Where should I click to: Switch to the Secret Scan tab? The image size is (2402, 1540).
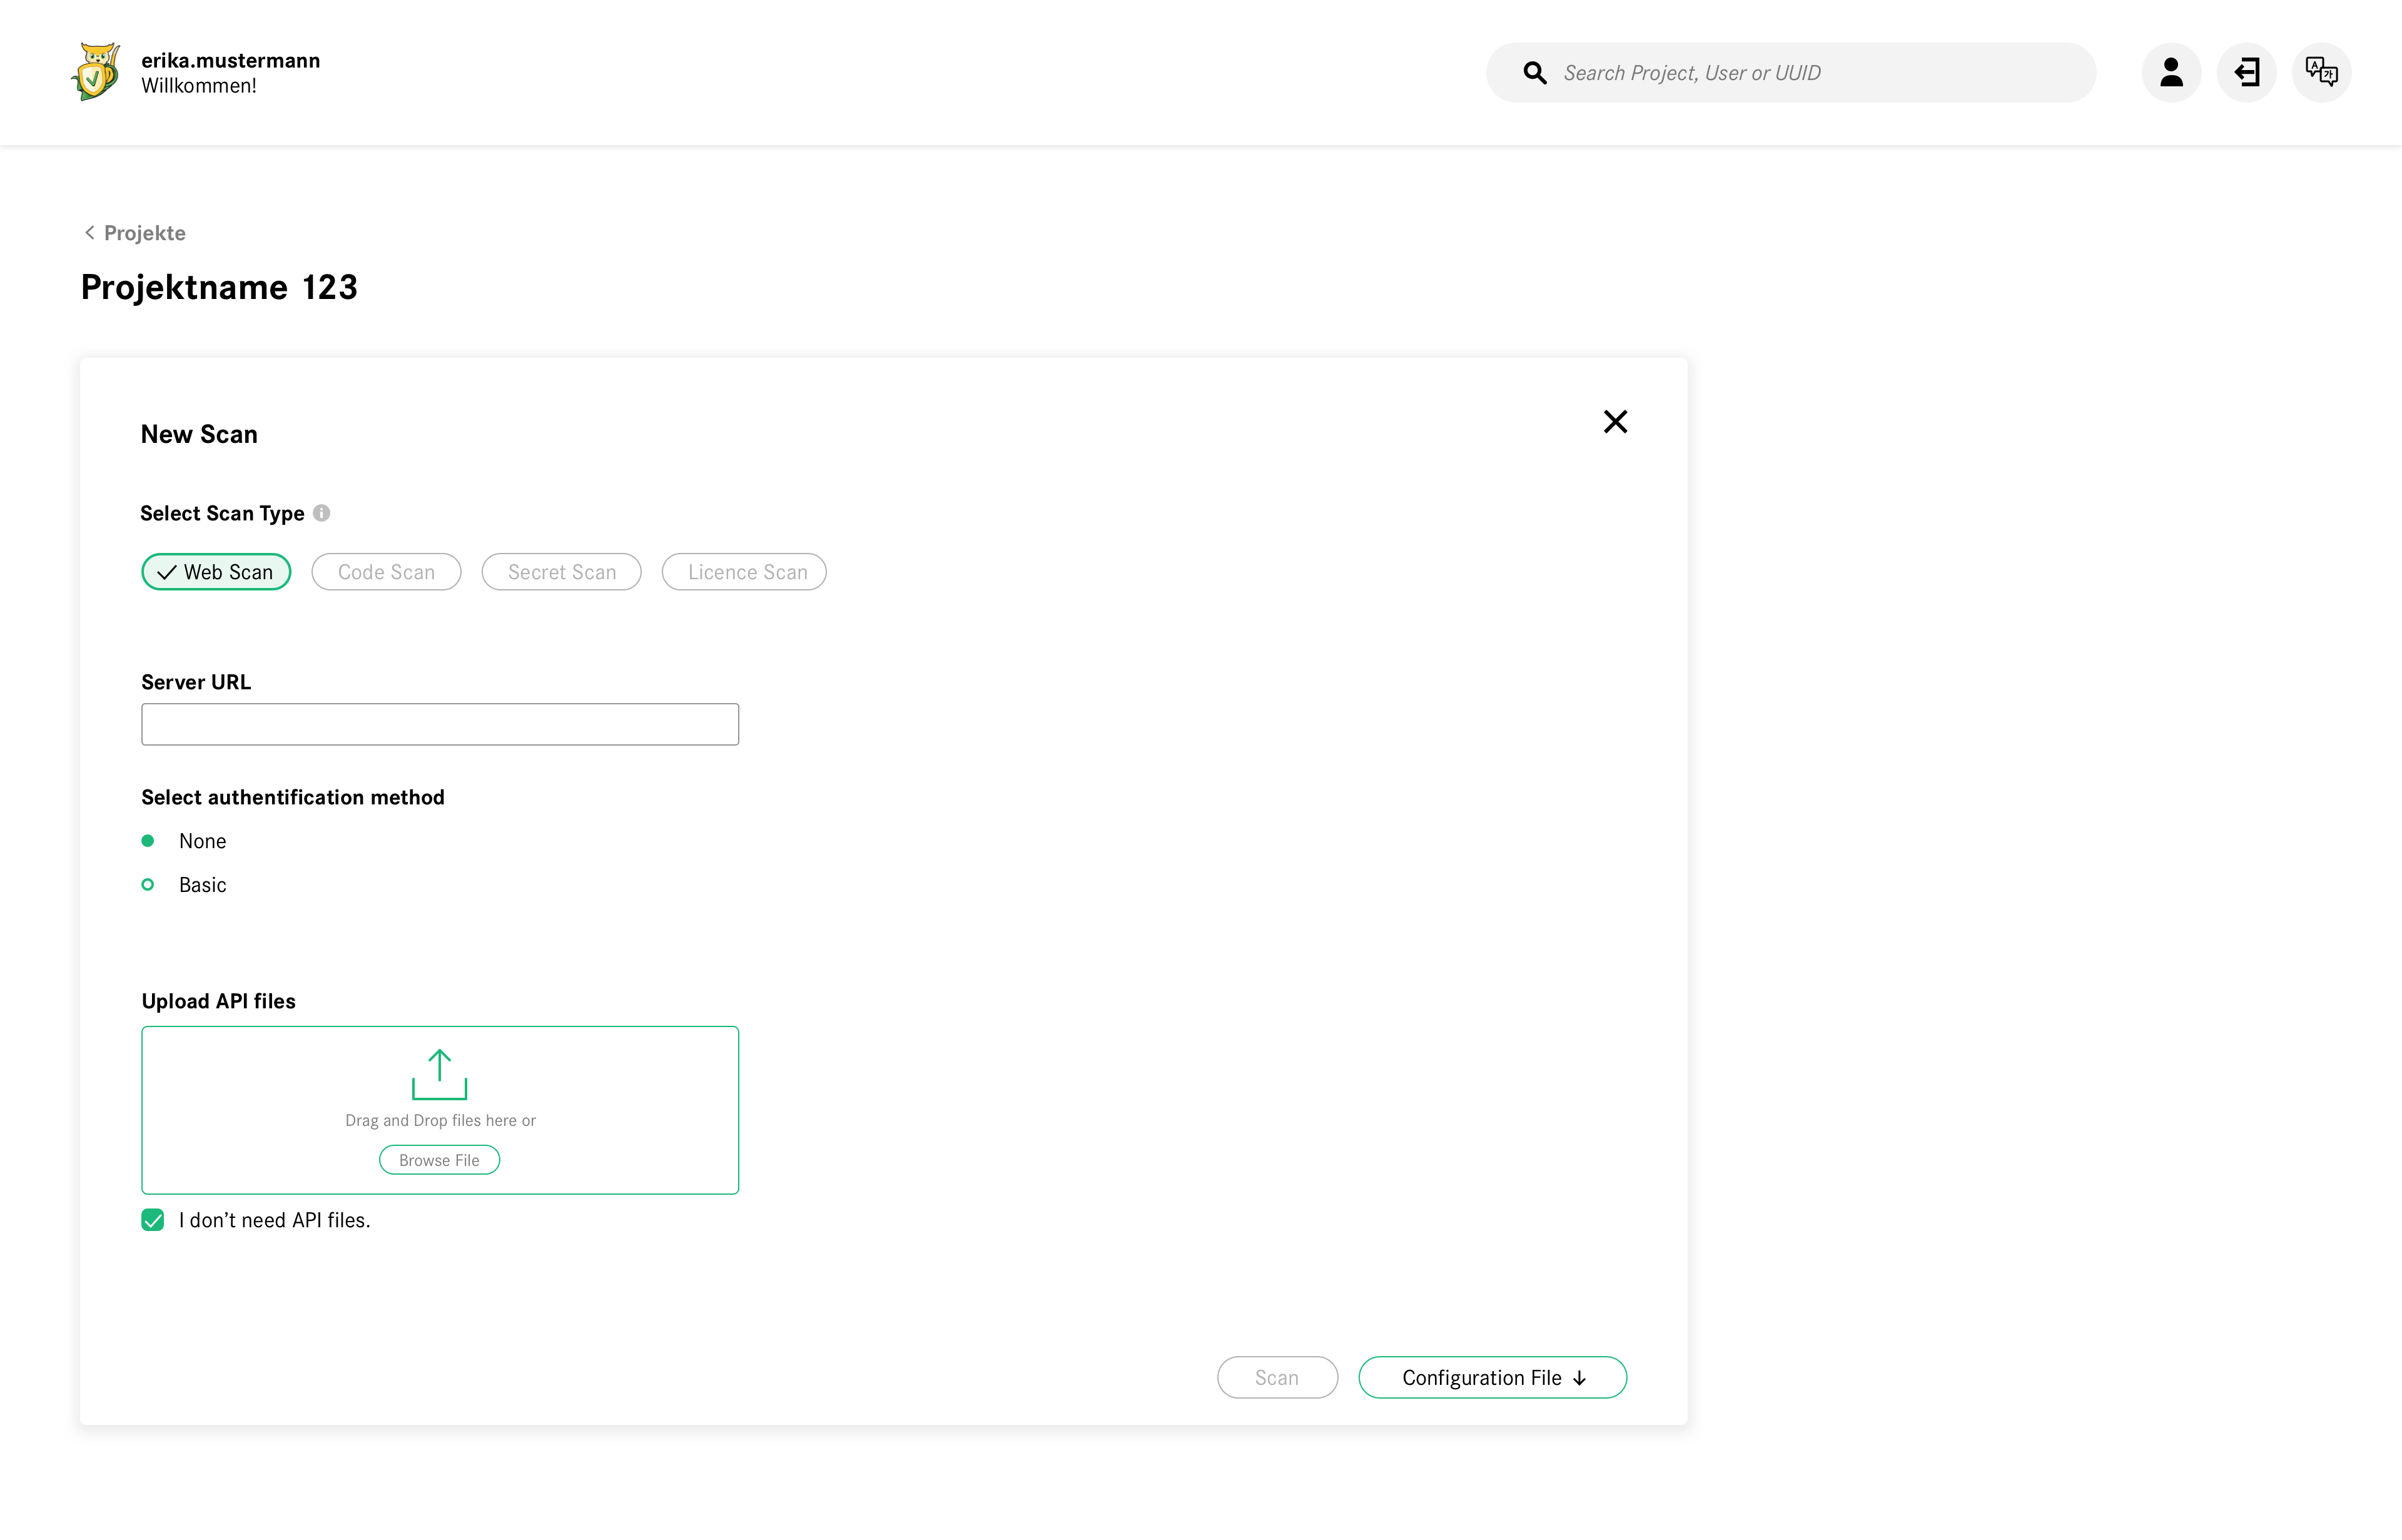pos(561,571)
